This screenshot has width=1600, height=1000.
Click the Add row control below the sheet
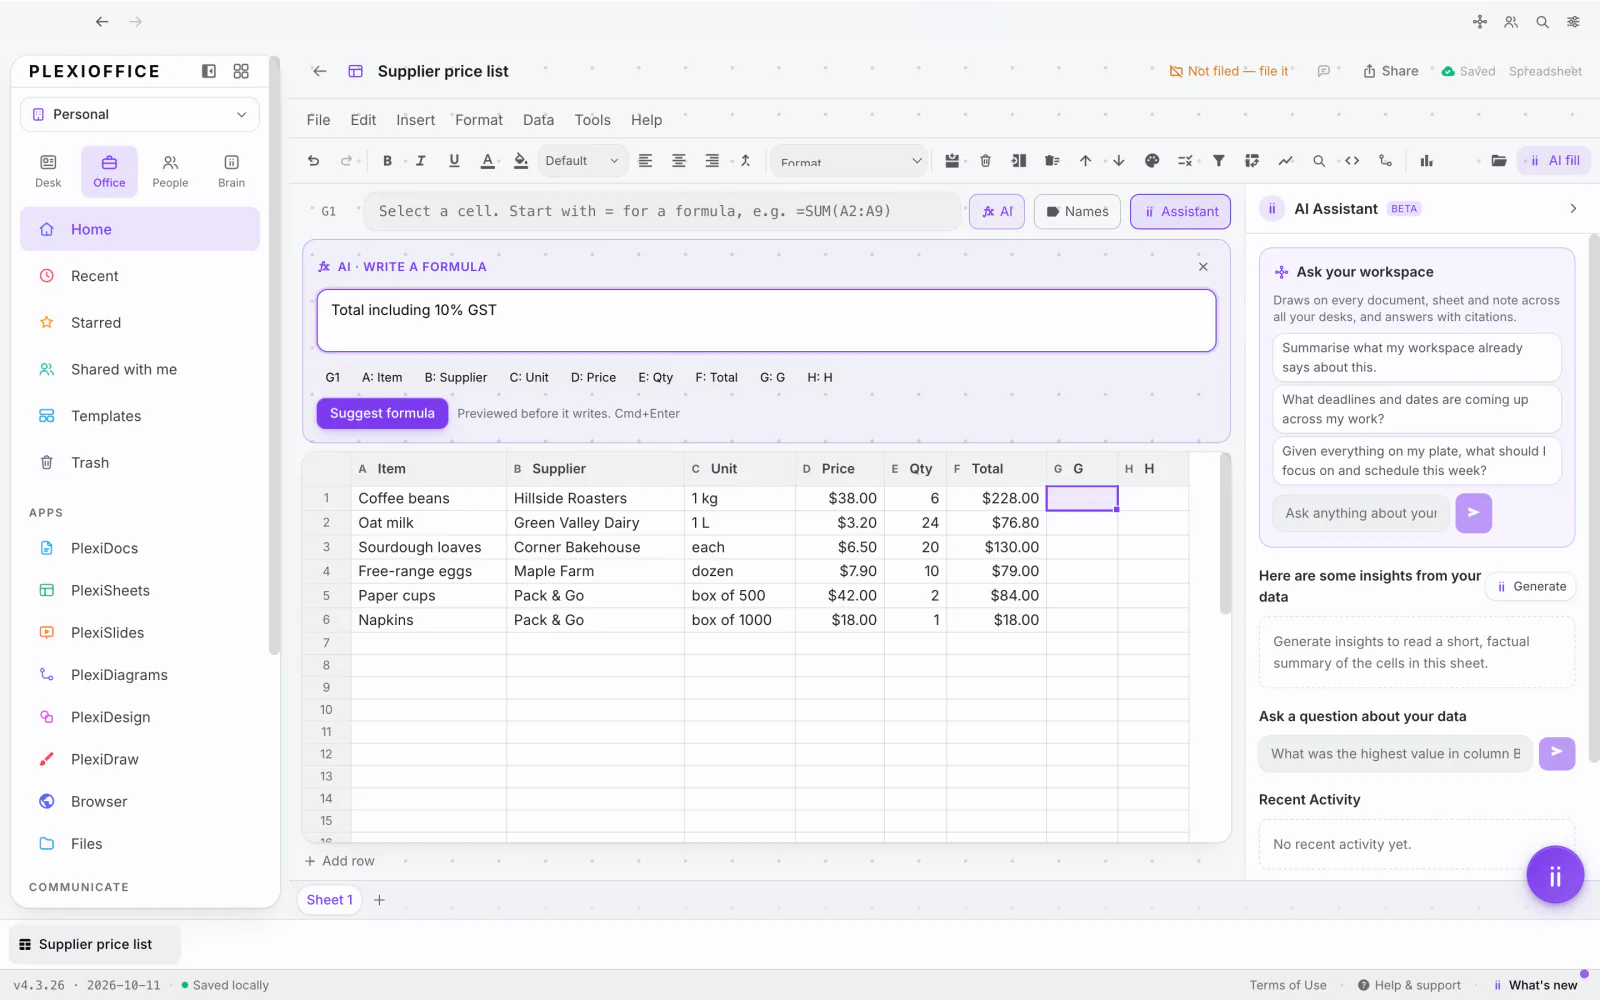340,861
